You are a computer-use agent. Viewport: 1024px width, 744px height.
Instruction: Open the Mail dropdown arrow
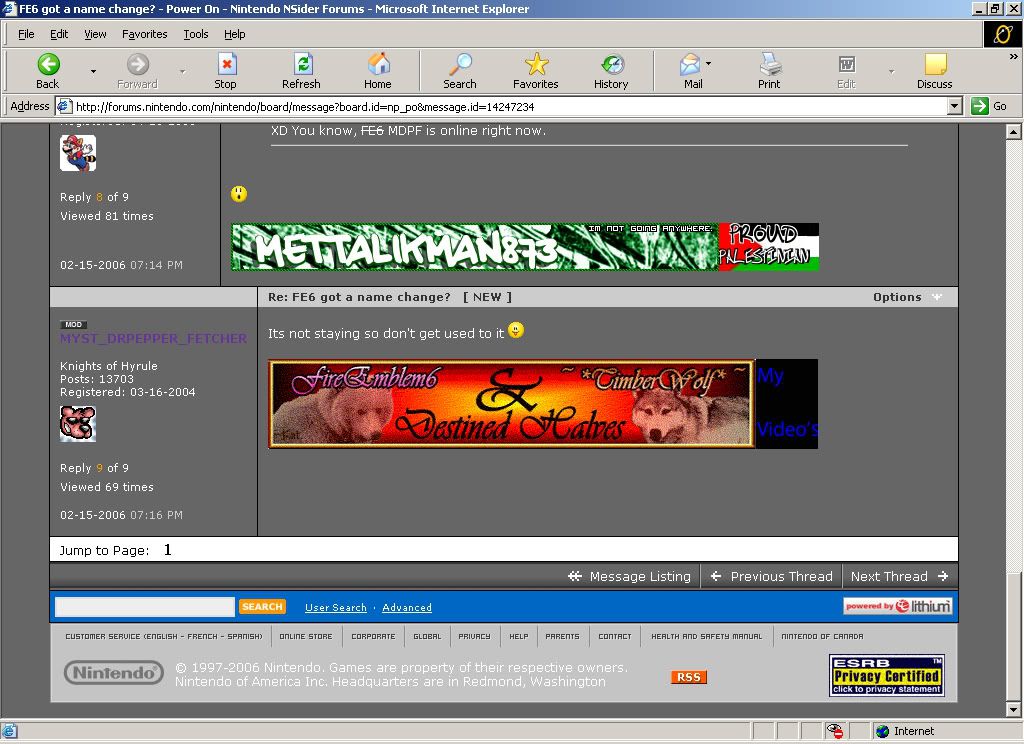click(709, 64)
